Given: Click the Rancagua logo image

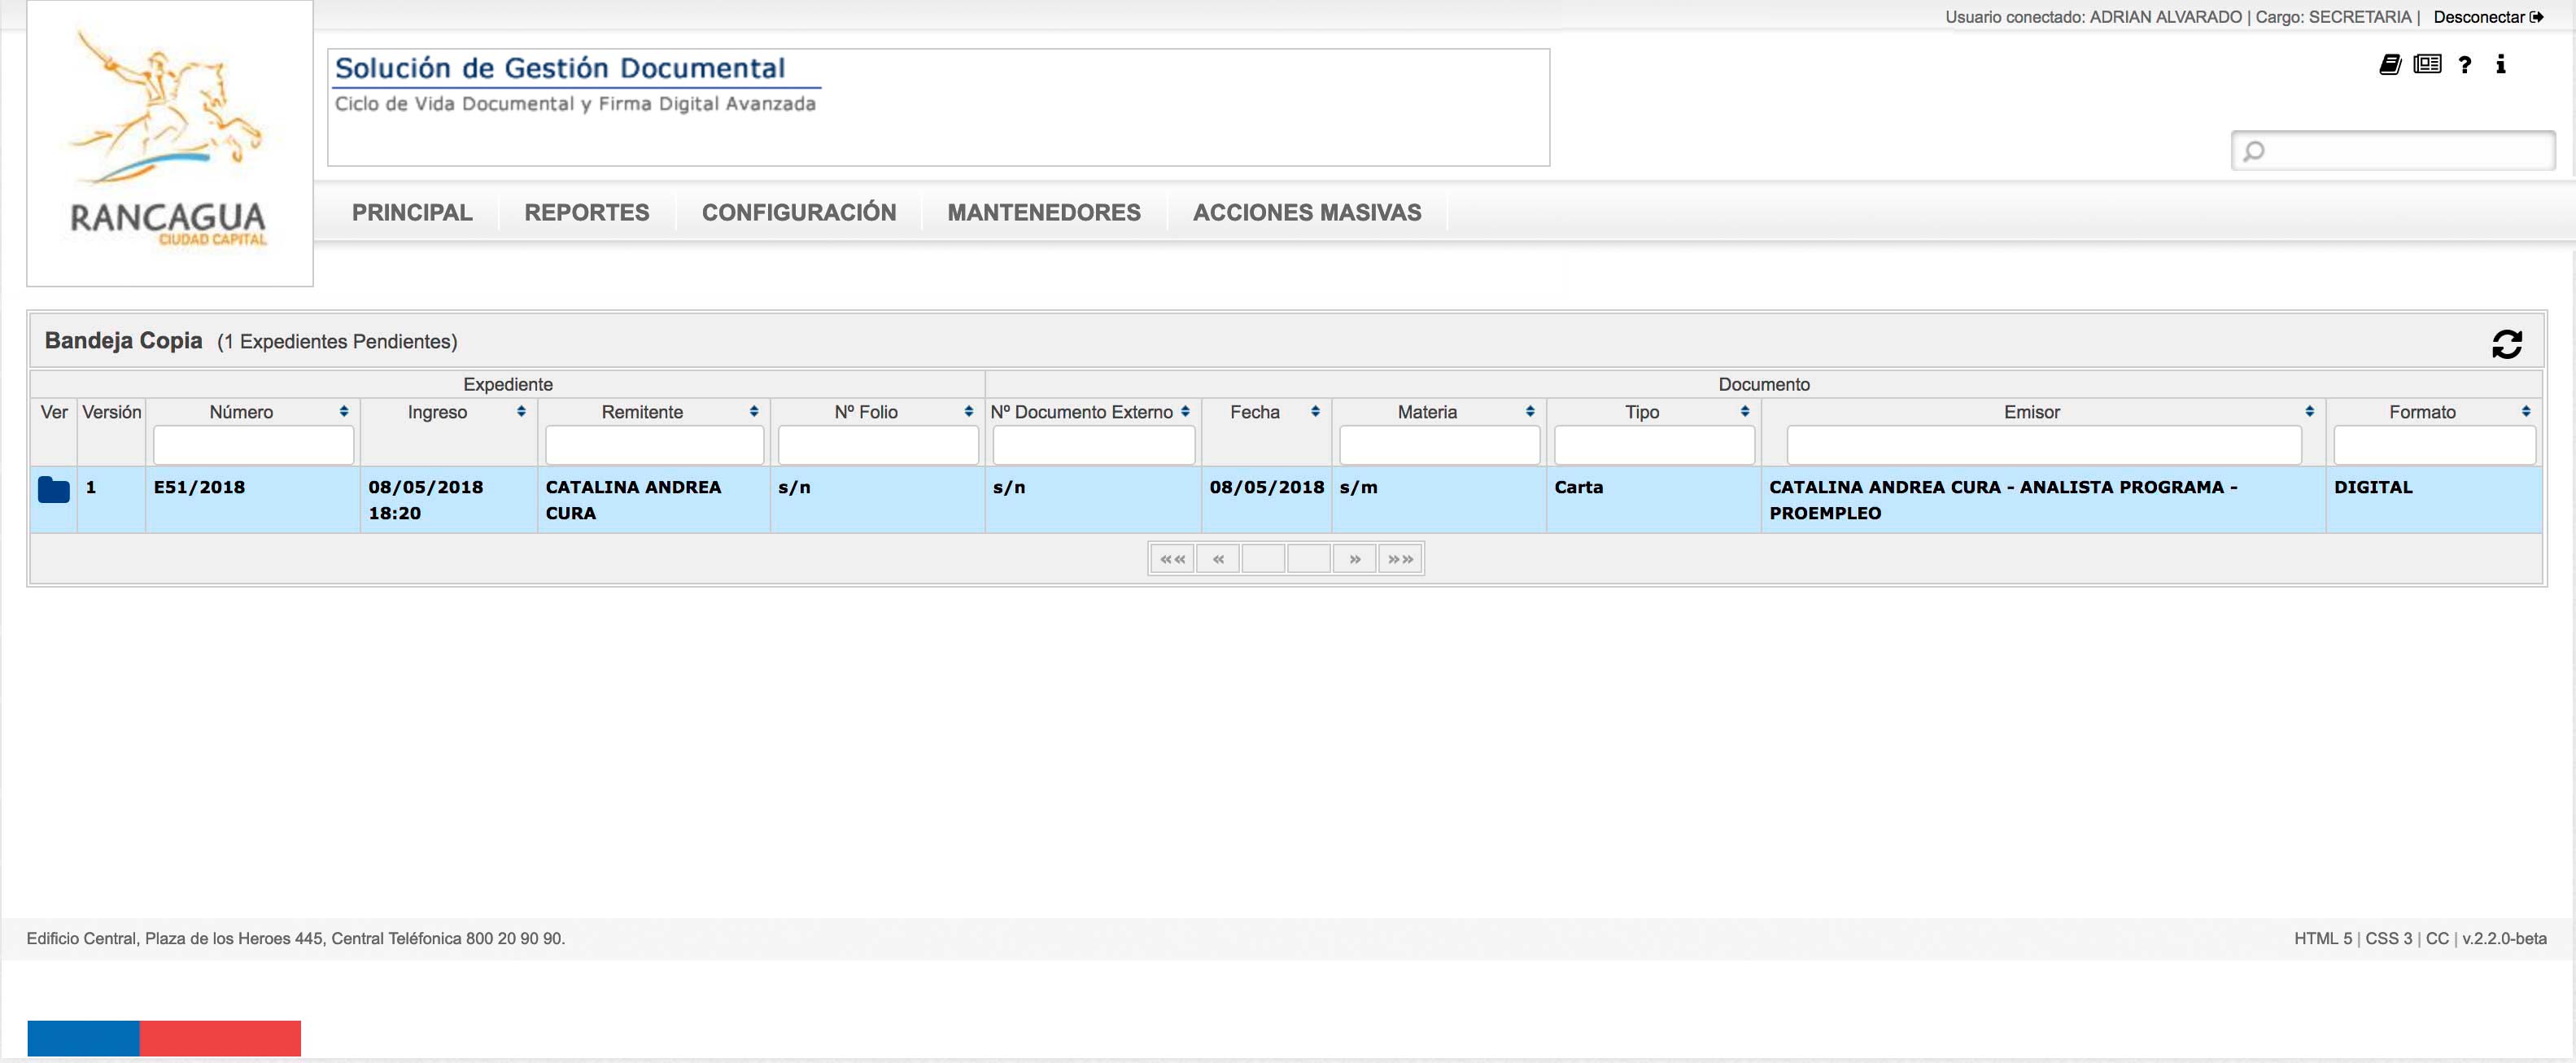Looking at the screenshot, I should [170, 143].
